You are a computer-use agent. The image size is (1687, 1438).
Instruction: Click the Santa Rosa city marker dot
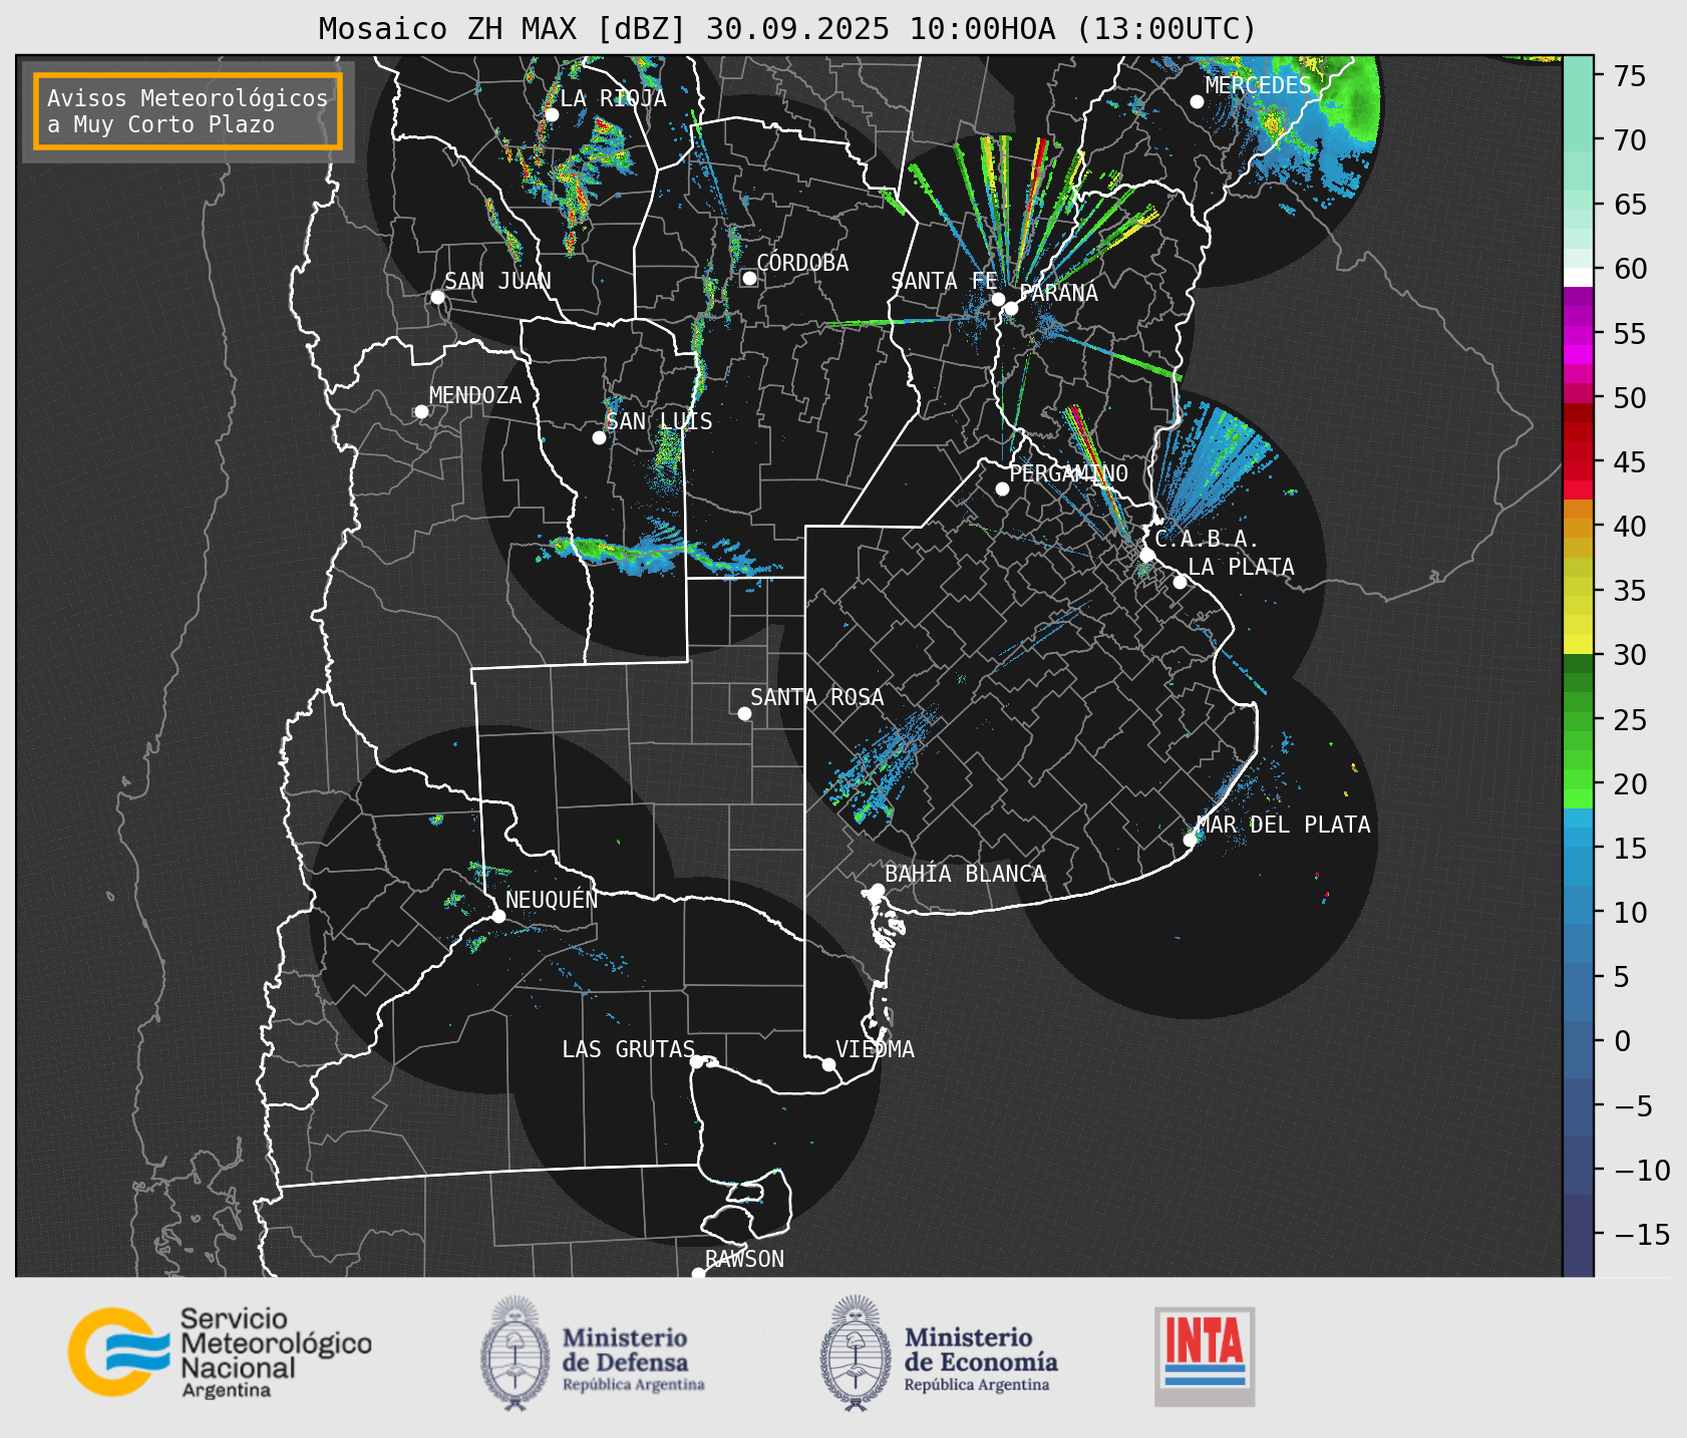(744, 713)
